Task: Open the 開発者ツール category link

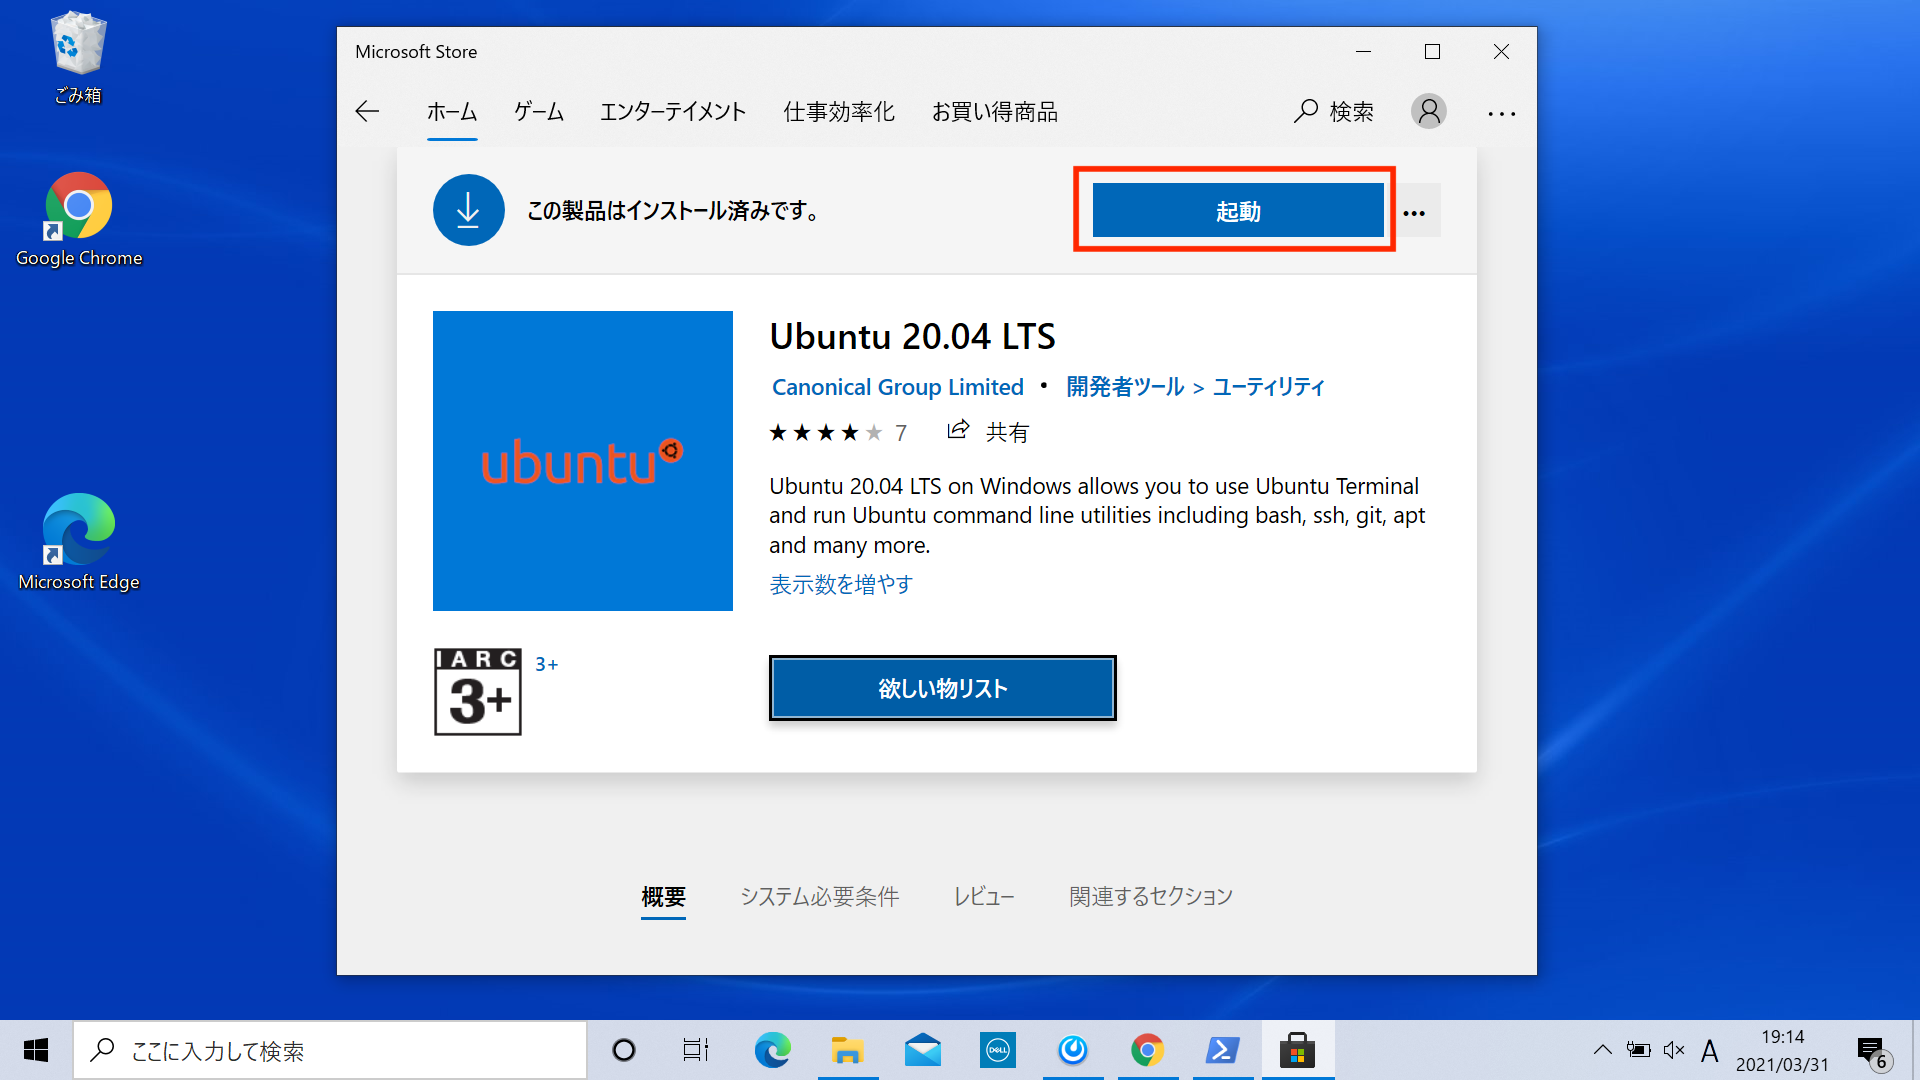Action: (1125, 387)
